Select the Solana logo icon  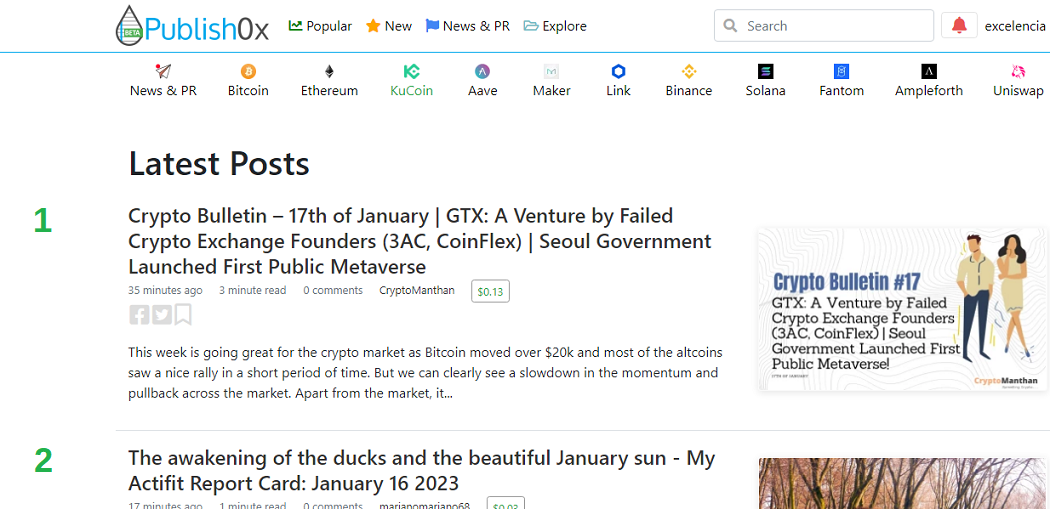[765, 71]
